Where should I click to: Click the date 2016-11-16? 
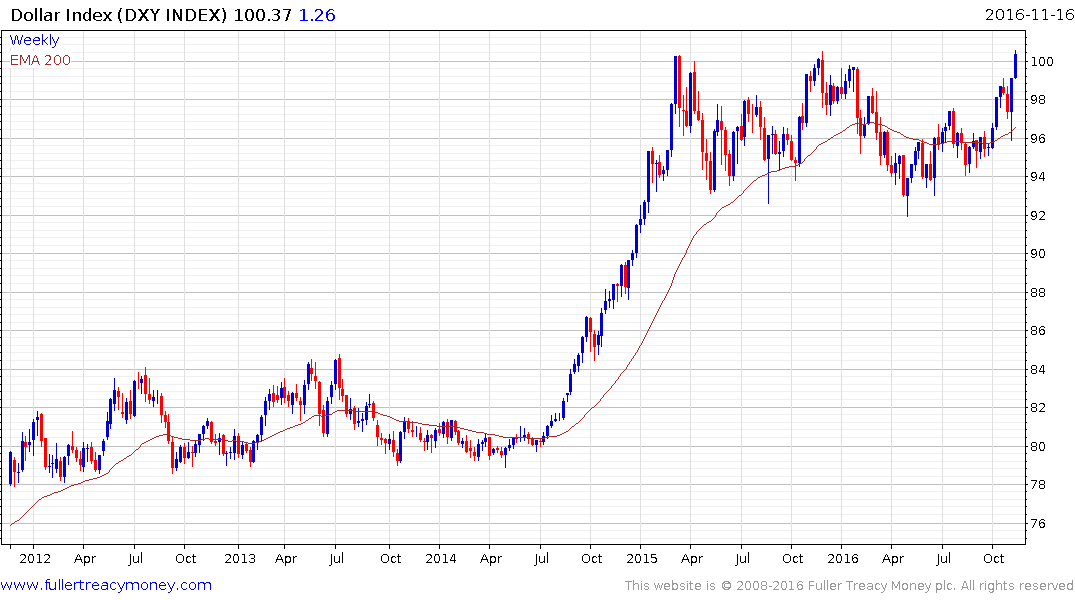pyautogui.click(x=1029, y=14)
